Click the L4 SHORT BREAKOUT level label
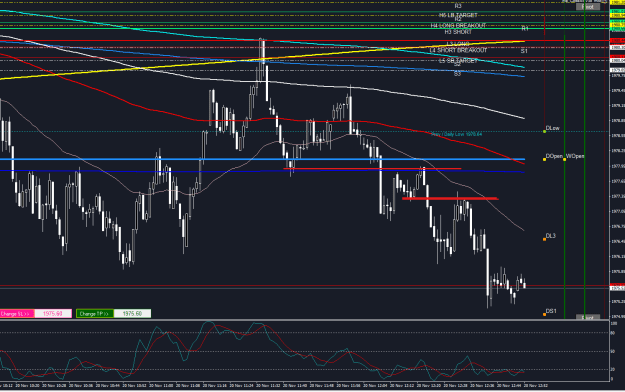 coord(458,51)
